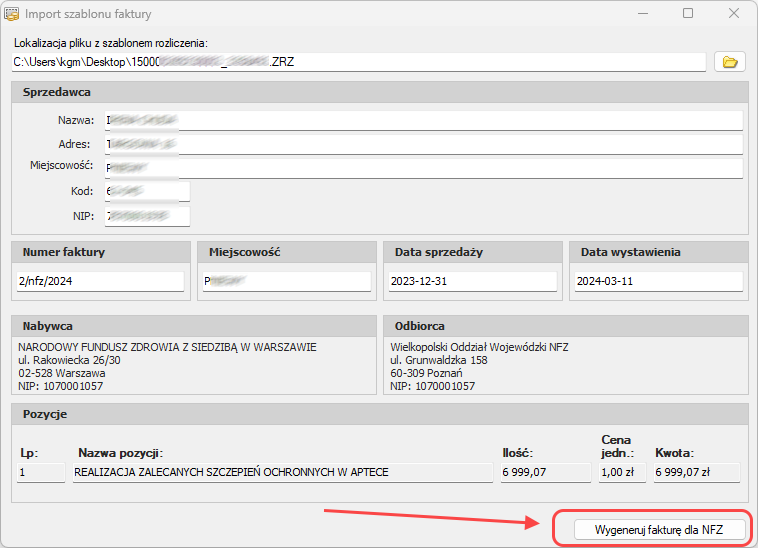Minimize the Import szablonu faktury window
The image size is (758, 548).
[642, 14]
